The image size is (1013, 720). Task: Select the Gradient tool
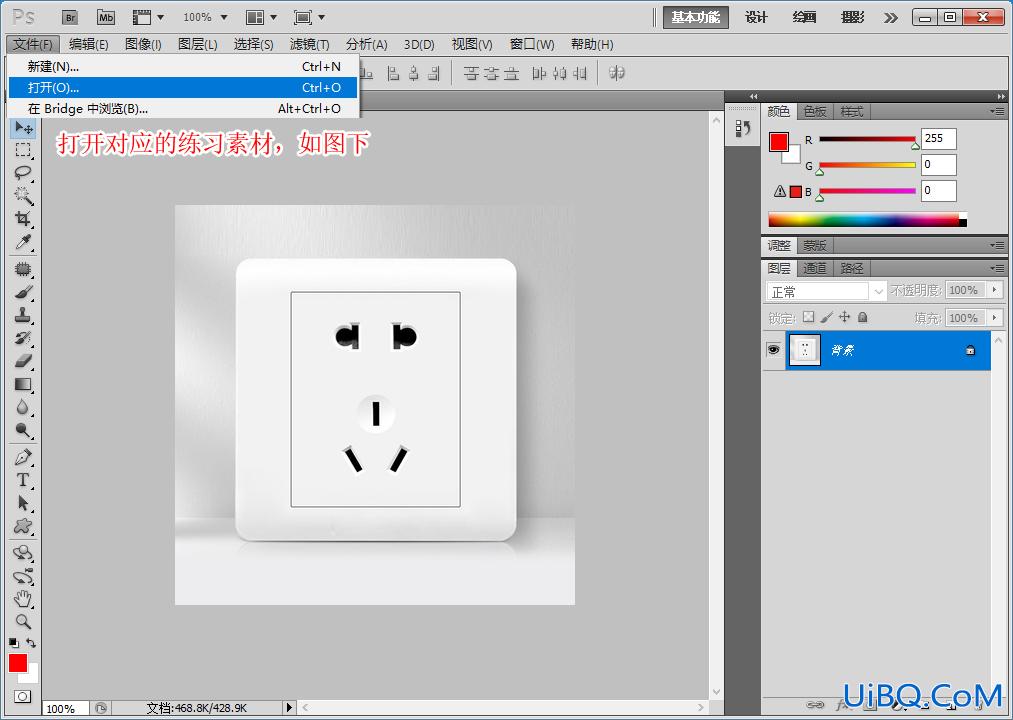point(23,384)
